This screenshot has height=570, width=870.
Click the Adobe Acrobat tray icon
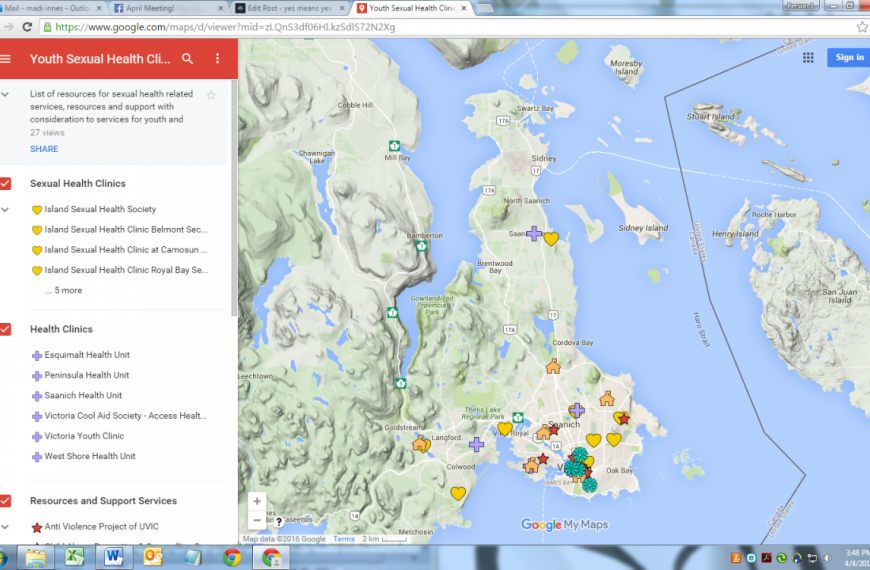(766, 558)
